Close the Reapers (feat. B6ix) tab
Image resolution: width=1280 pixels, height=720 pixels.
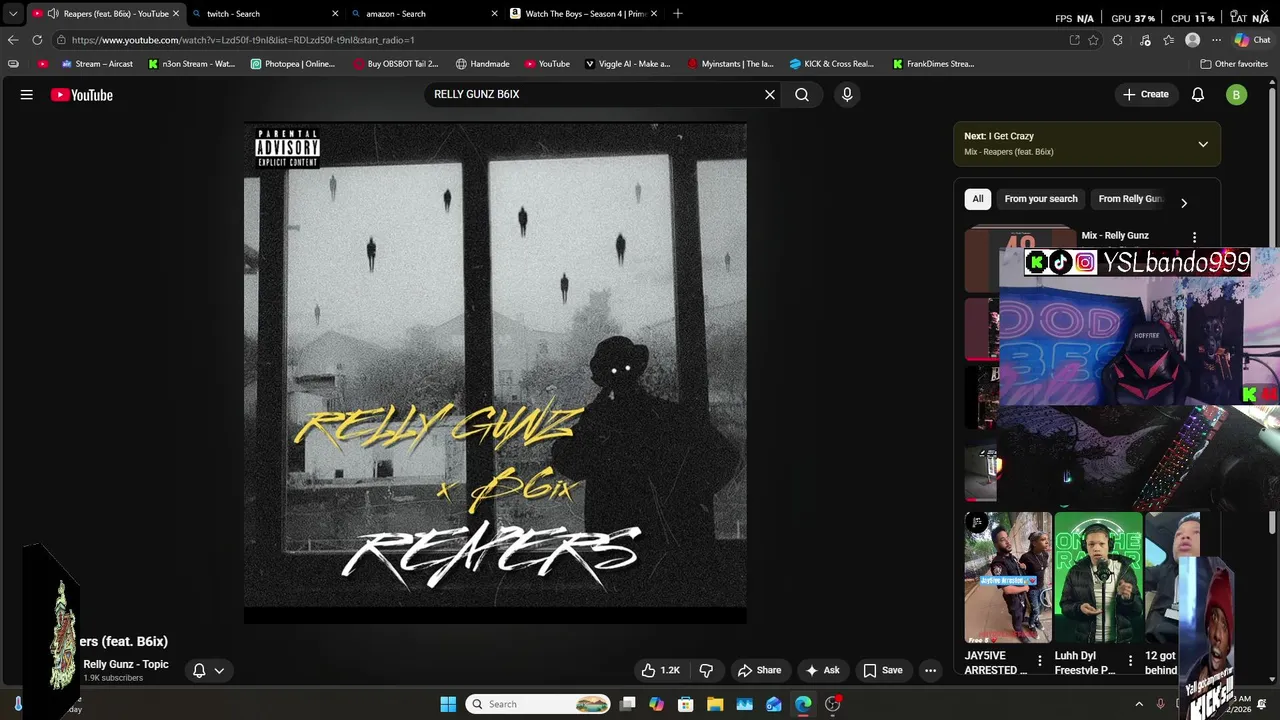(x=176, y=14)
